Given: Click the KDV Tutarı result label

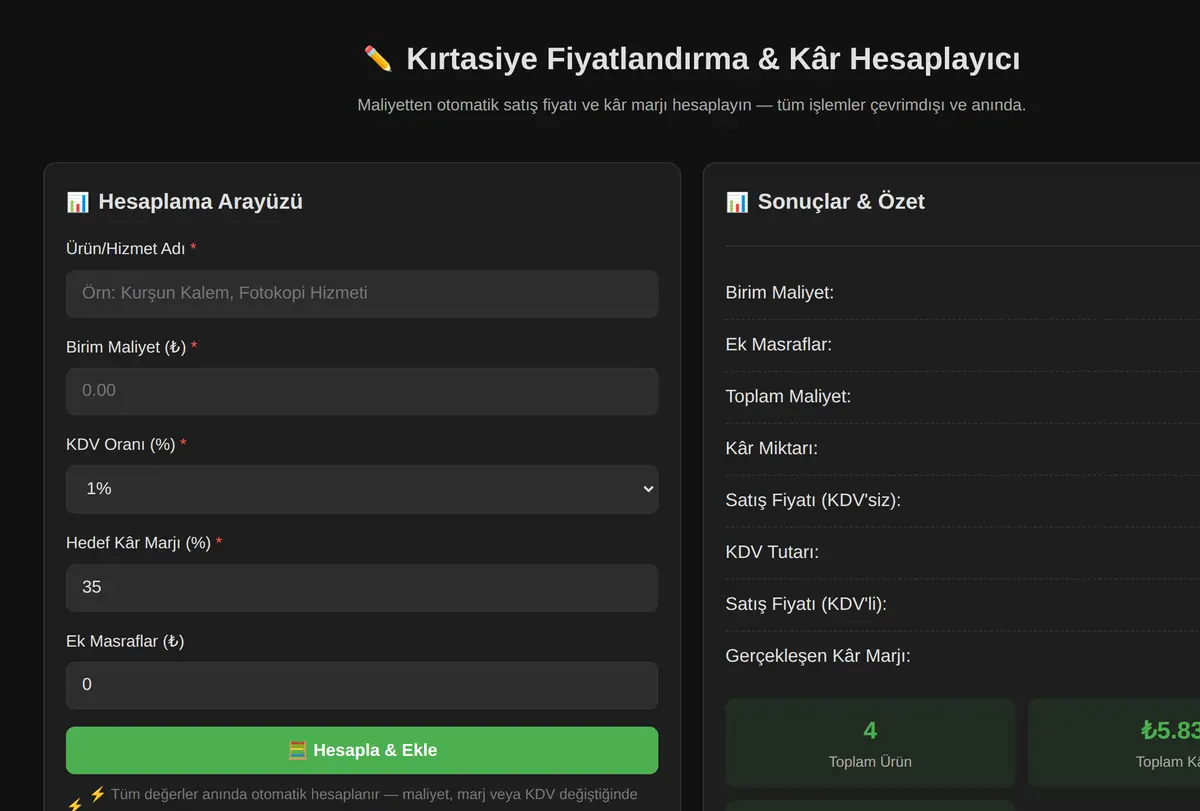Looking at the screenshot, I should point(772,553).
